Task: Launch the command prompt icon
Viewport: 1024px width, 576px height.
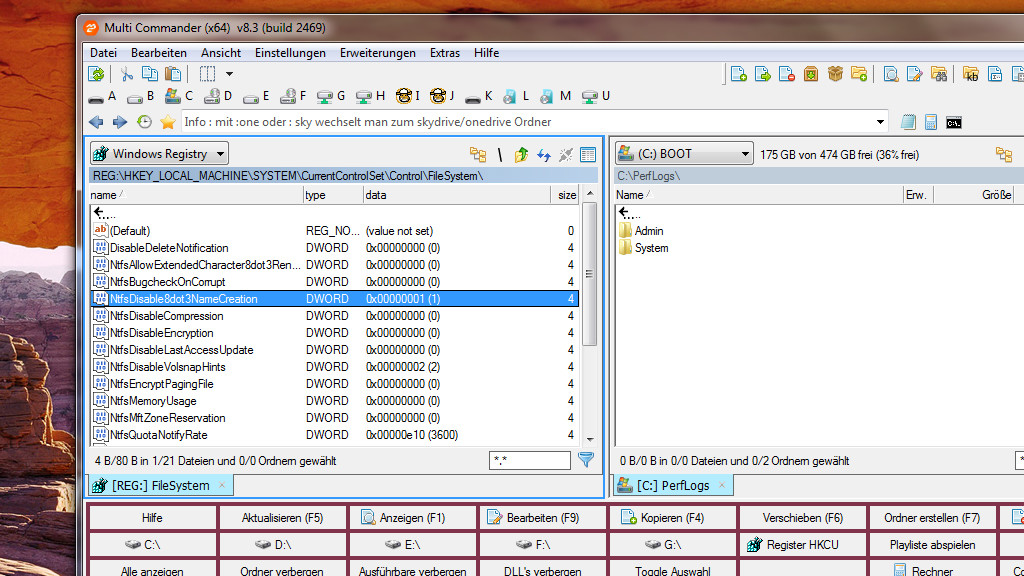Action: pyautogui.click(x=954, y=122)
